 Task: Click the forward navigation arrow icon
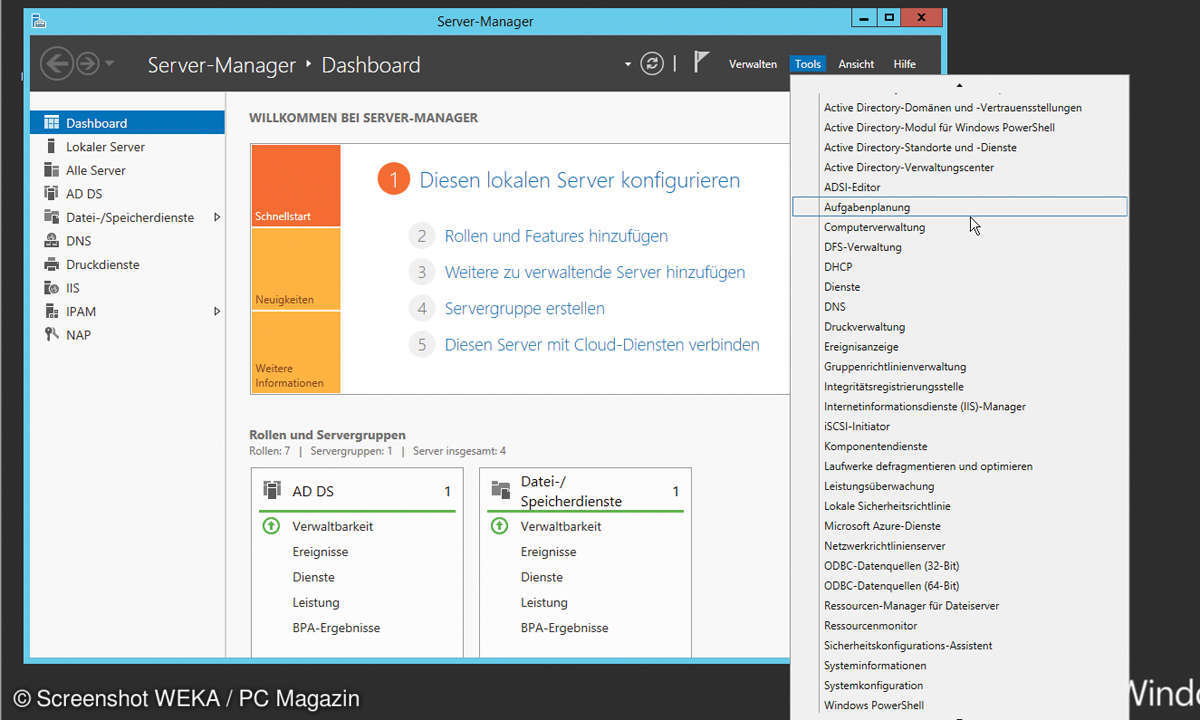click(x=88, y=64)
